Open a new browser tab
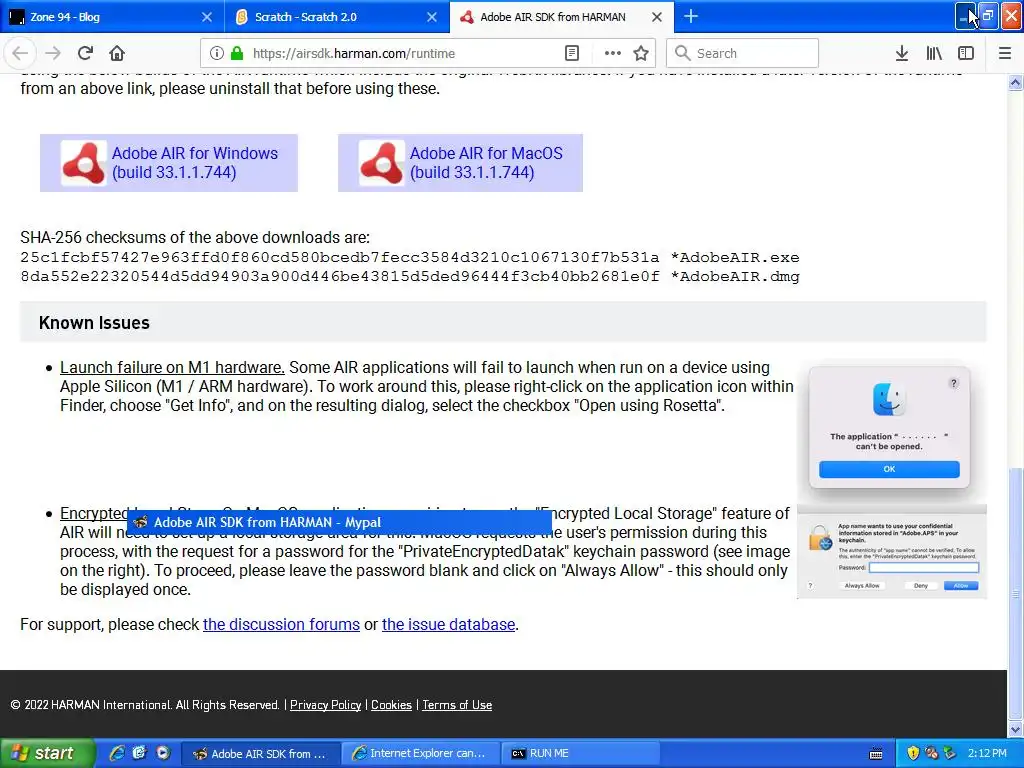The width and height of the screenshot is (1024, 768). coord(691,16)
